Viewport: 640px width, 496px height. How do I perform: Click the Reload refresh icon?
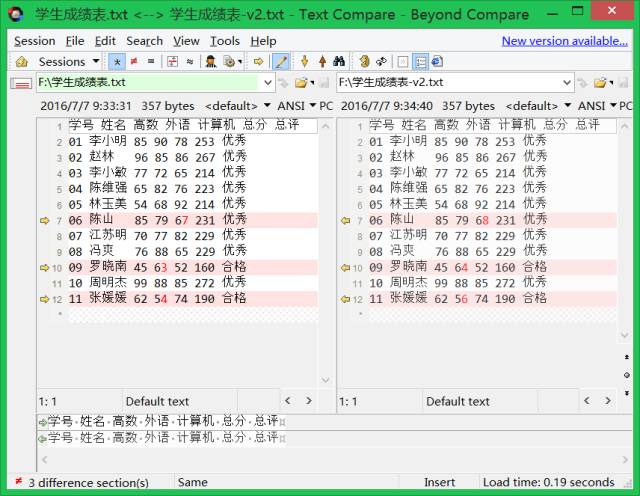coord(381,62)
